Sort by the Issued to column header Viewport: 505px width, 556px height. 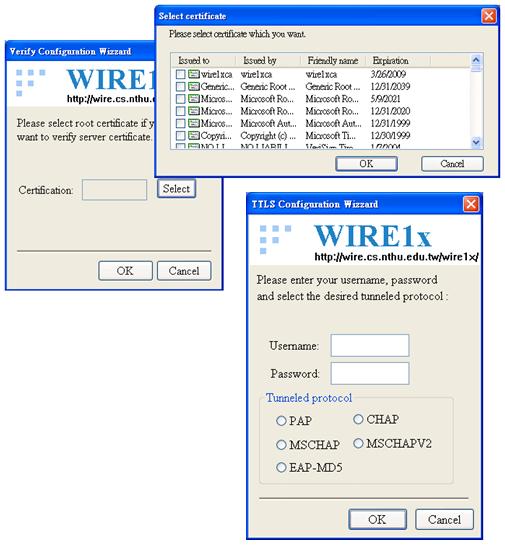point(204,61)
